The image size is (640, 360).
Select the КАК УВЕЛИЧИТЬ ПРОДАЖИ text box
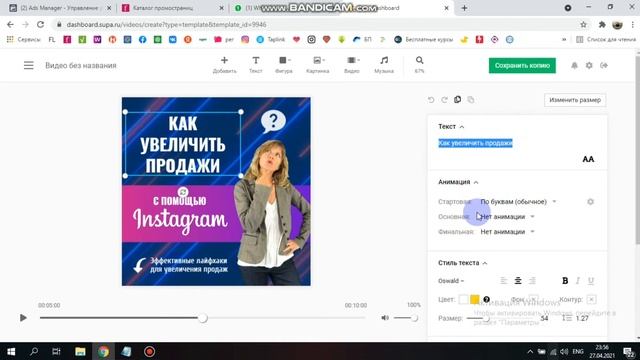tap(183, 144)
